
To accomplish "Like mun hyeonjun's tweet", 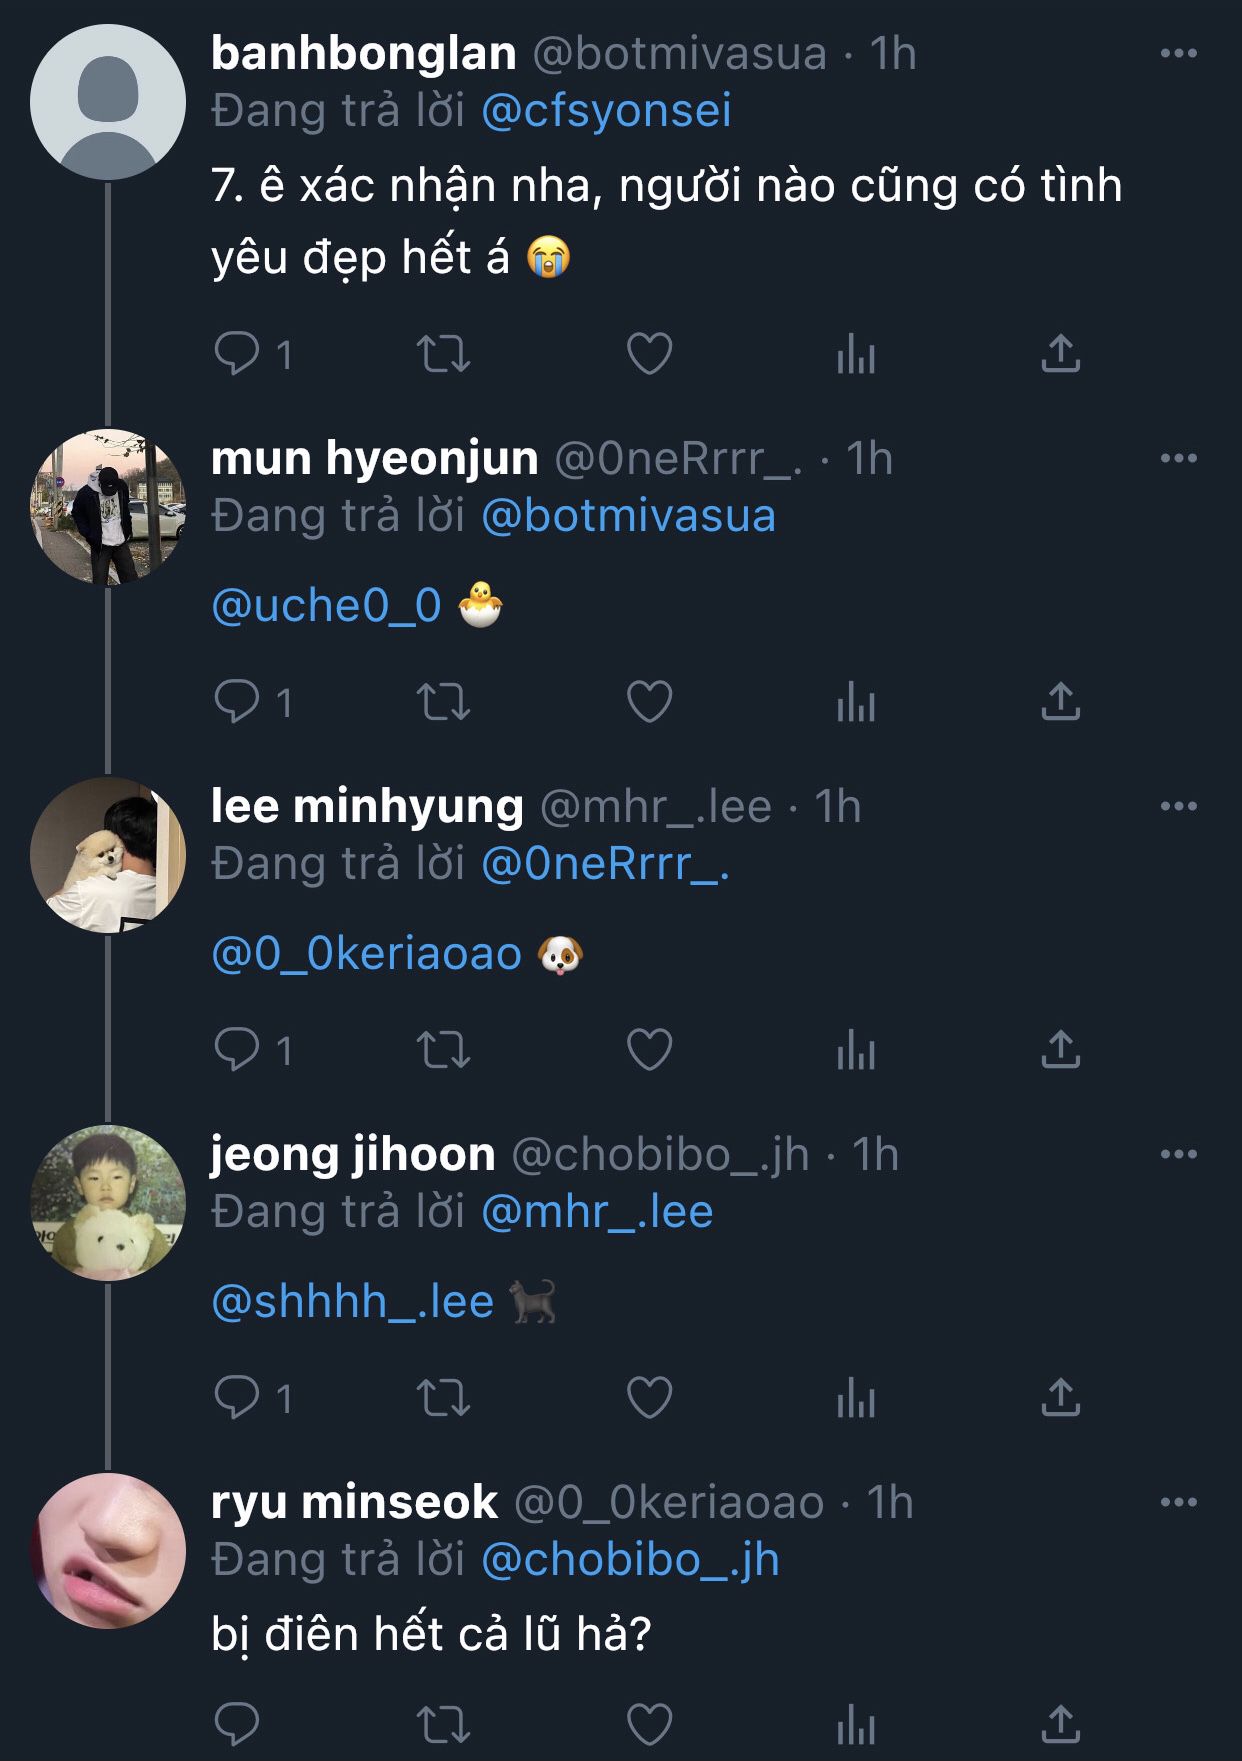I will (x=649, y=702).
